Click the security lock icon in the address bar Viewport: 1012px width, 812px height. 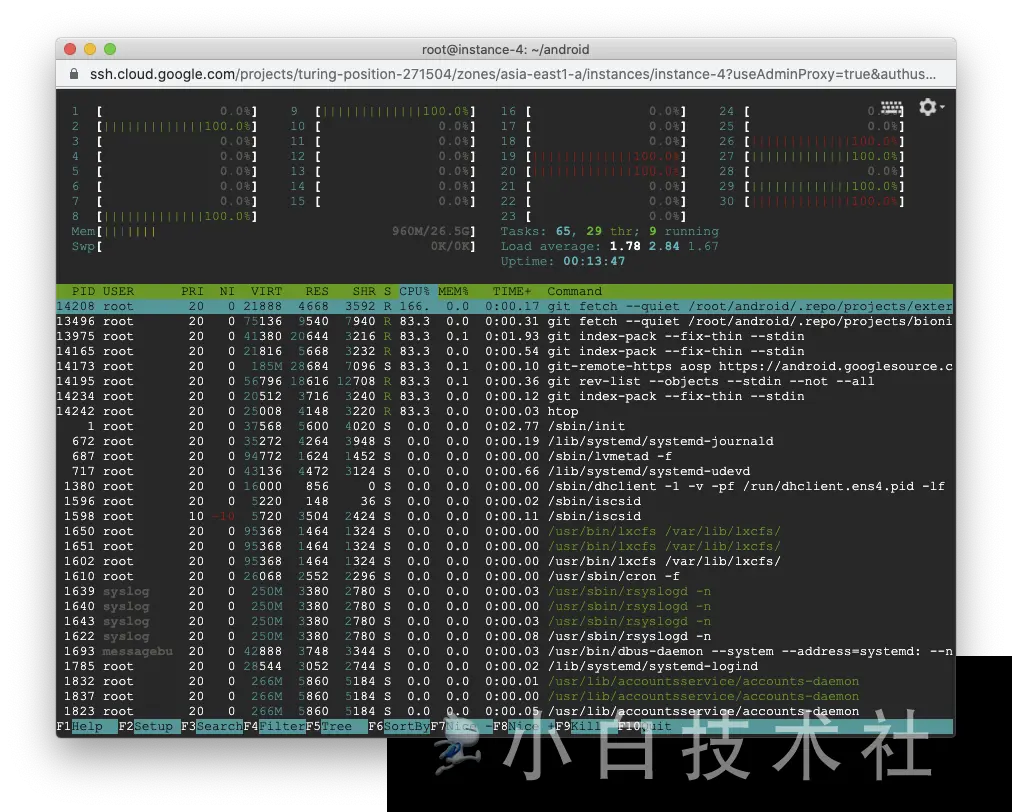point(74,73)
